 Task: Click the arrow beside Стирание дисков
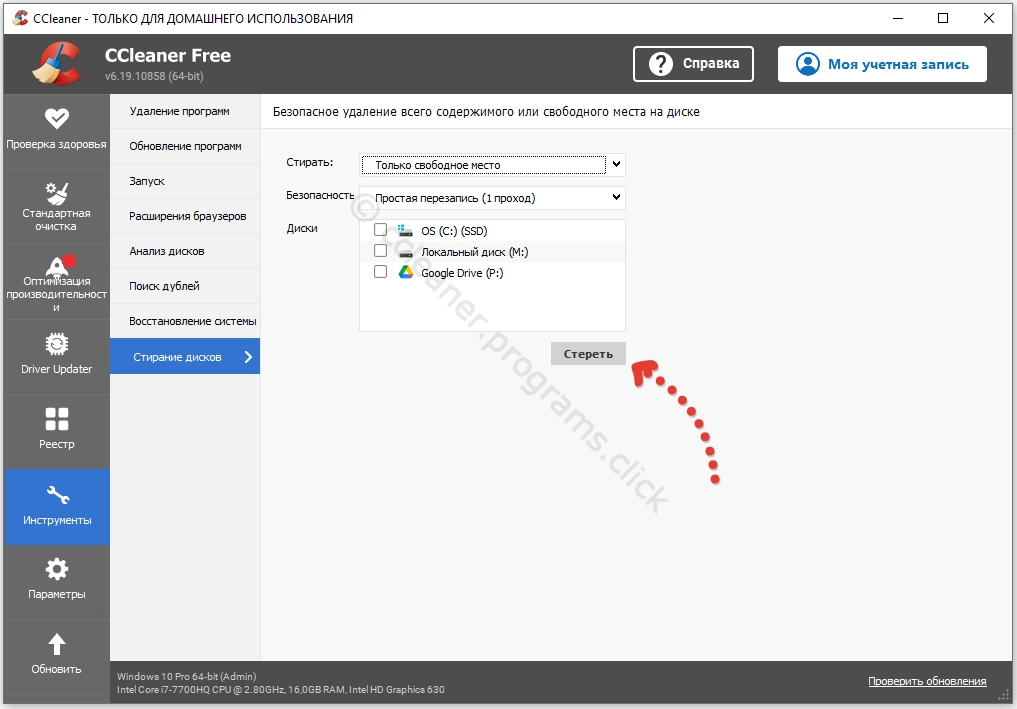click(248, 356)
